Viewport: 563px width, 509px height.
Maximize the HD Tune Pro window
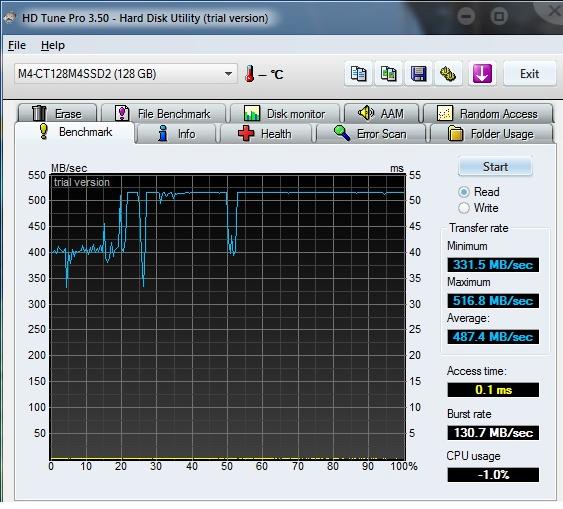(x=499, y=16)
